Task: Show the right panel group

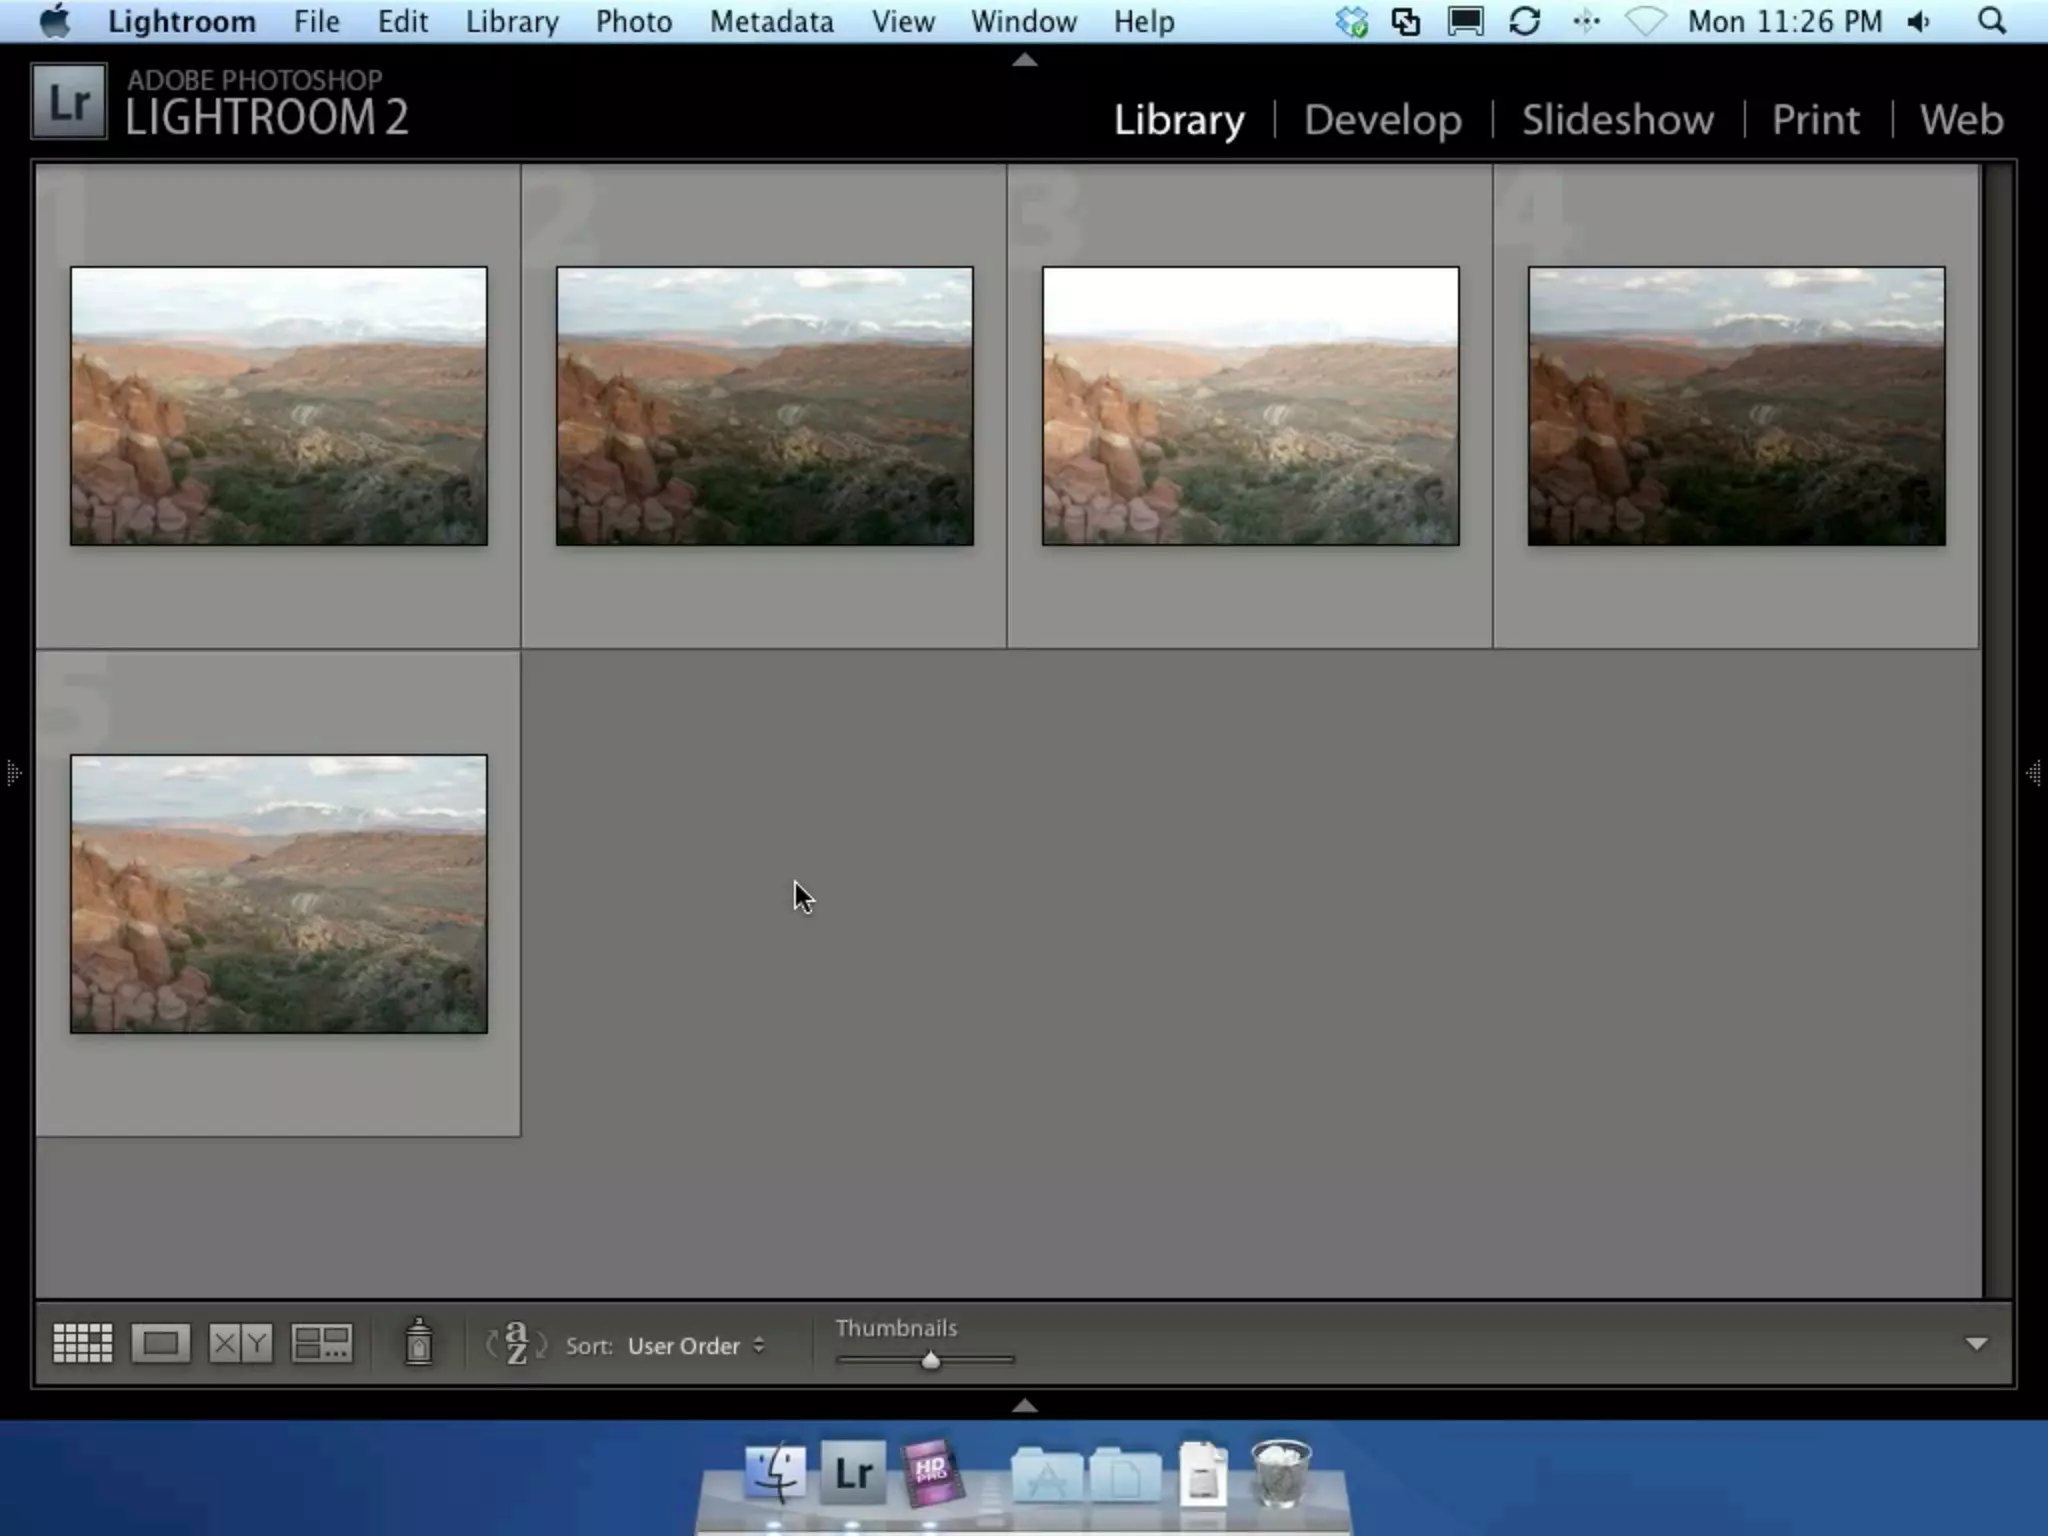Action: click(2034, 772)
